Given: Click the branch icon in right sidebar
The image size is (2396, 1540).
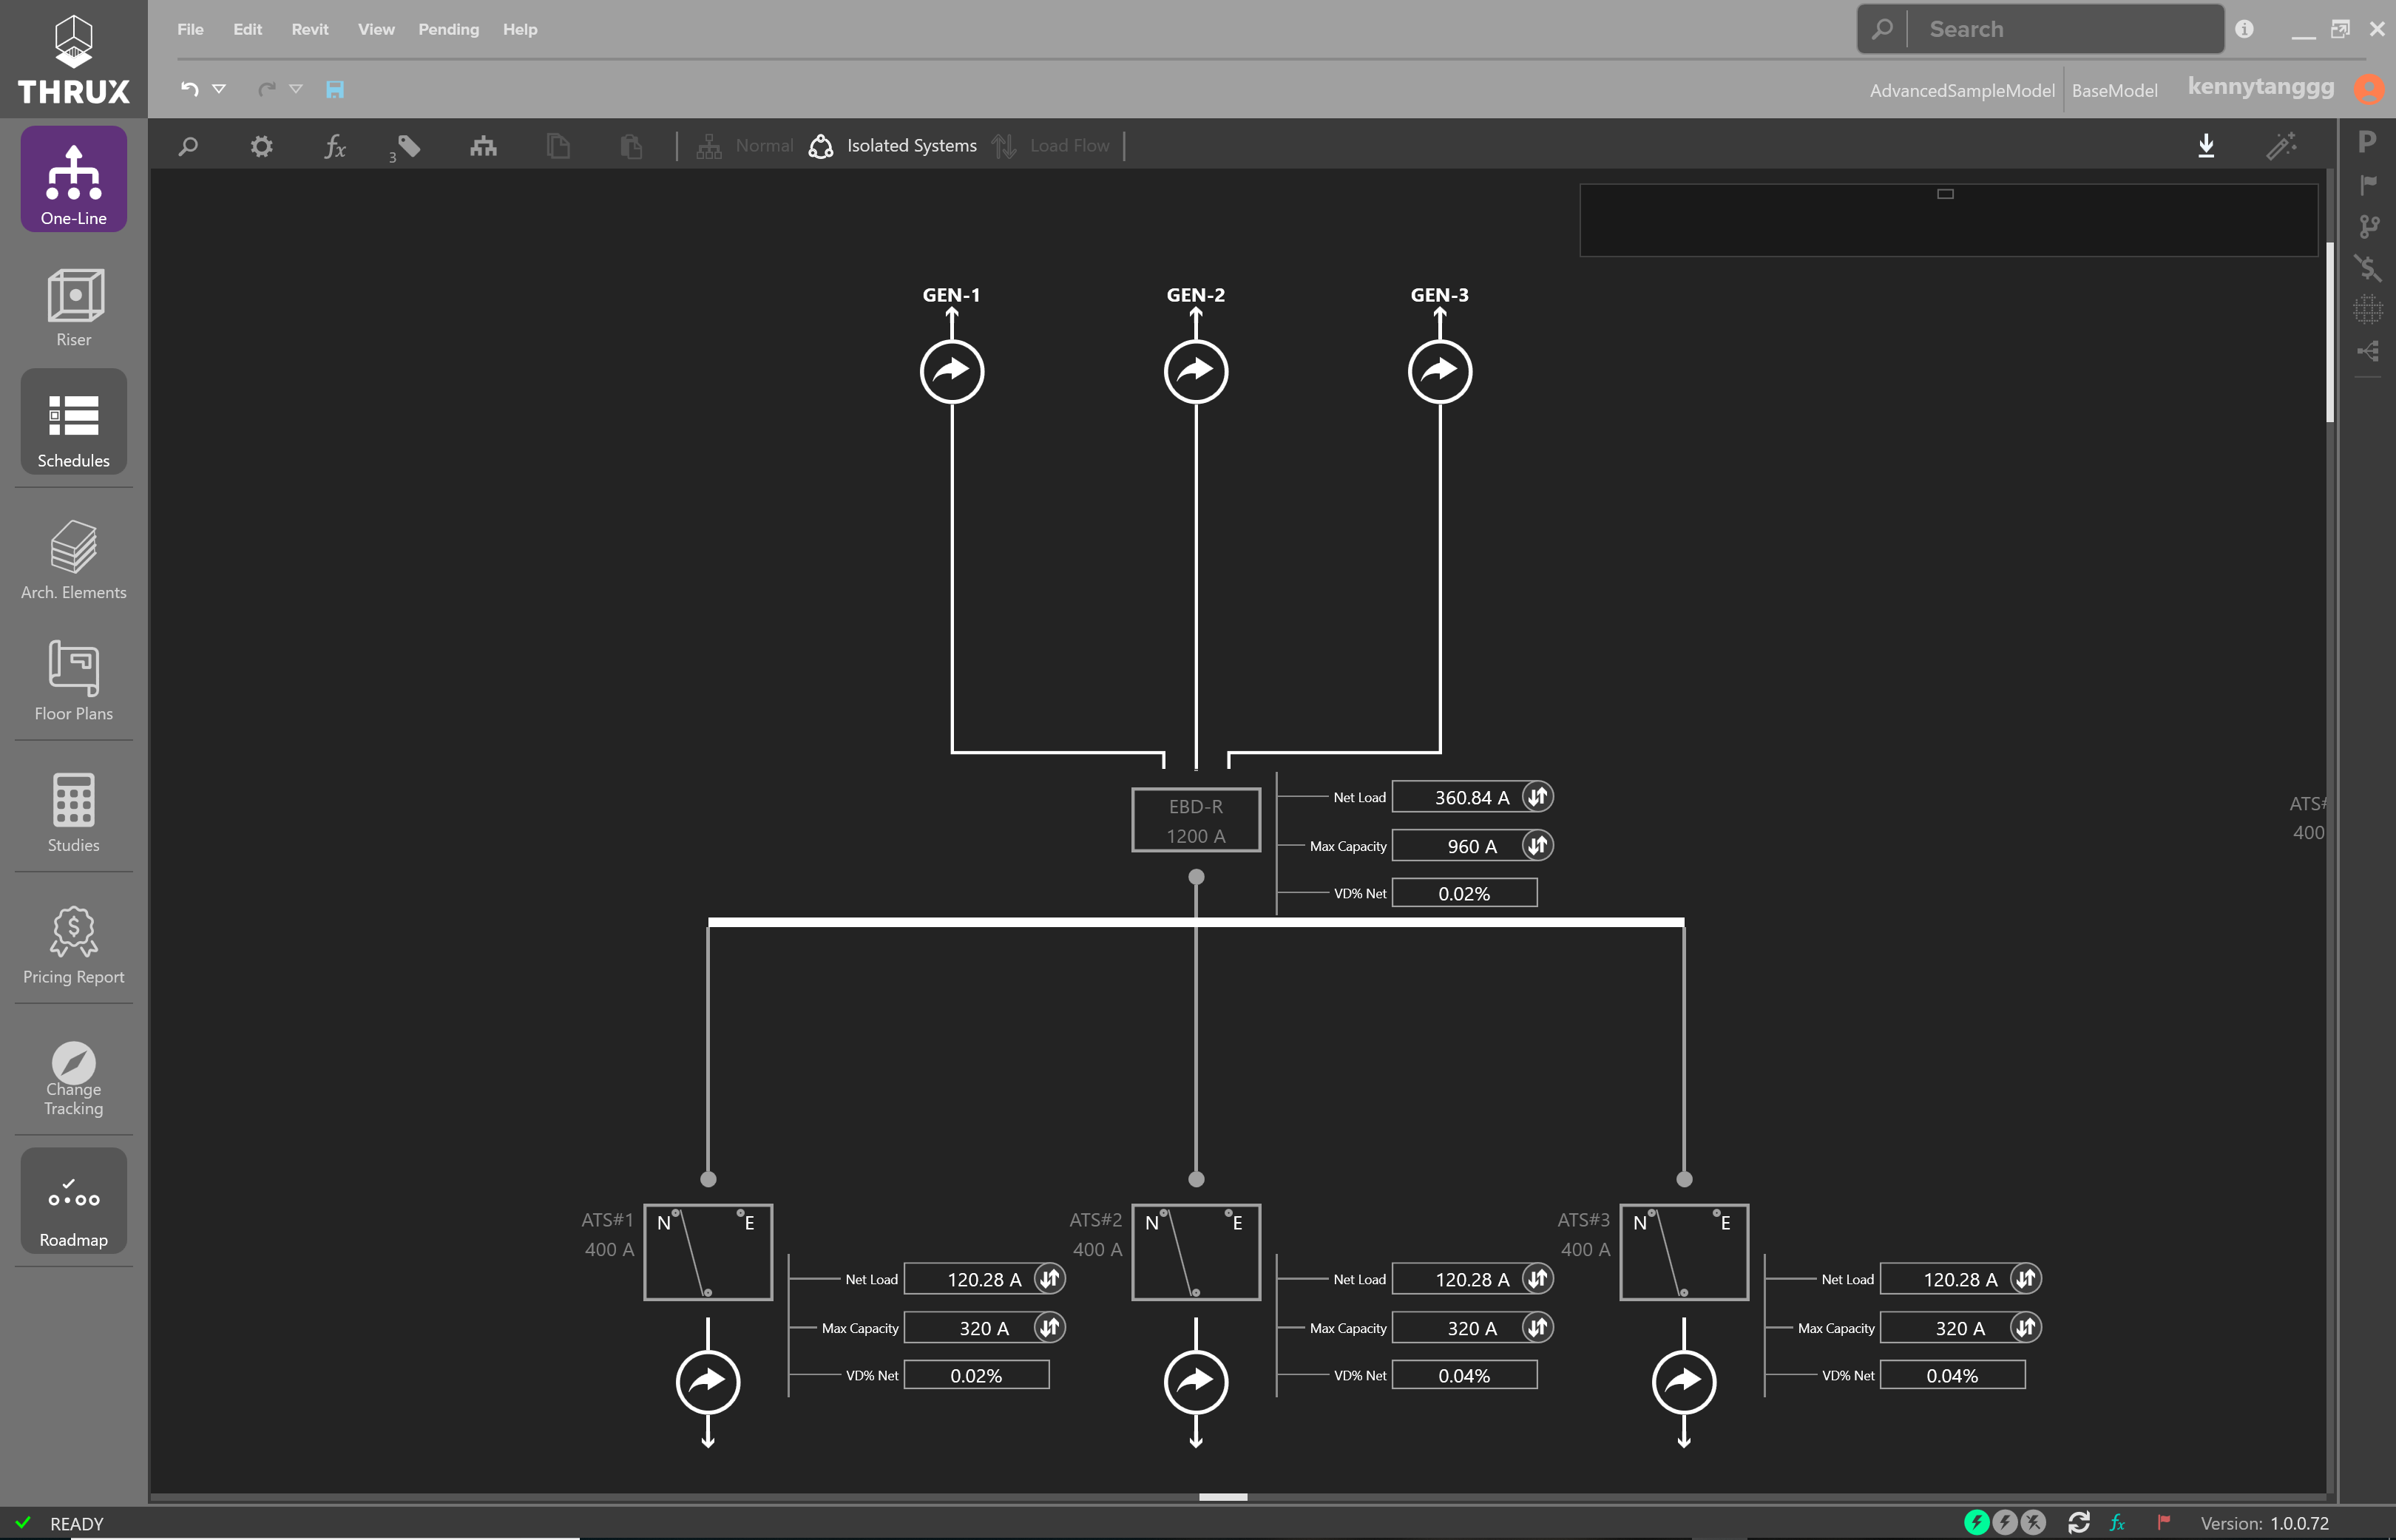Looking at the screenshot, I should 2368,227.
